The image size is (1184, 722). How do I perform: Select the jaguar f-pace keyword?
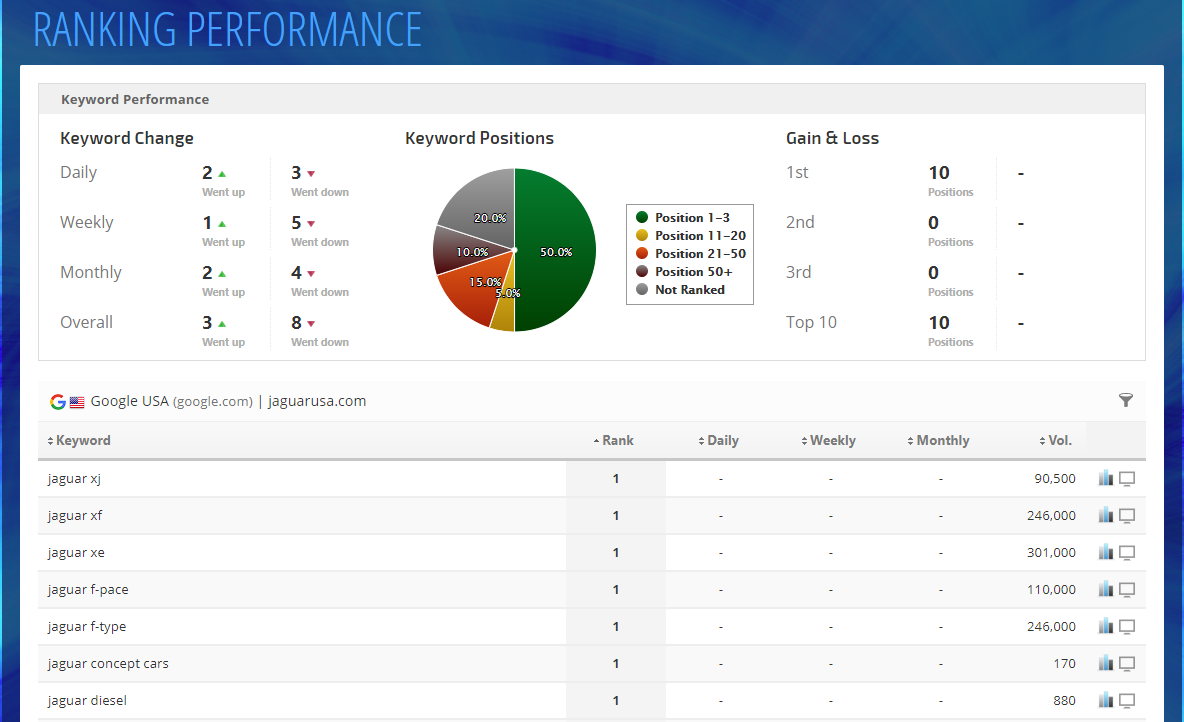pyautogui.click(x=88, y=590)
